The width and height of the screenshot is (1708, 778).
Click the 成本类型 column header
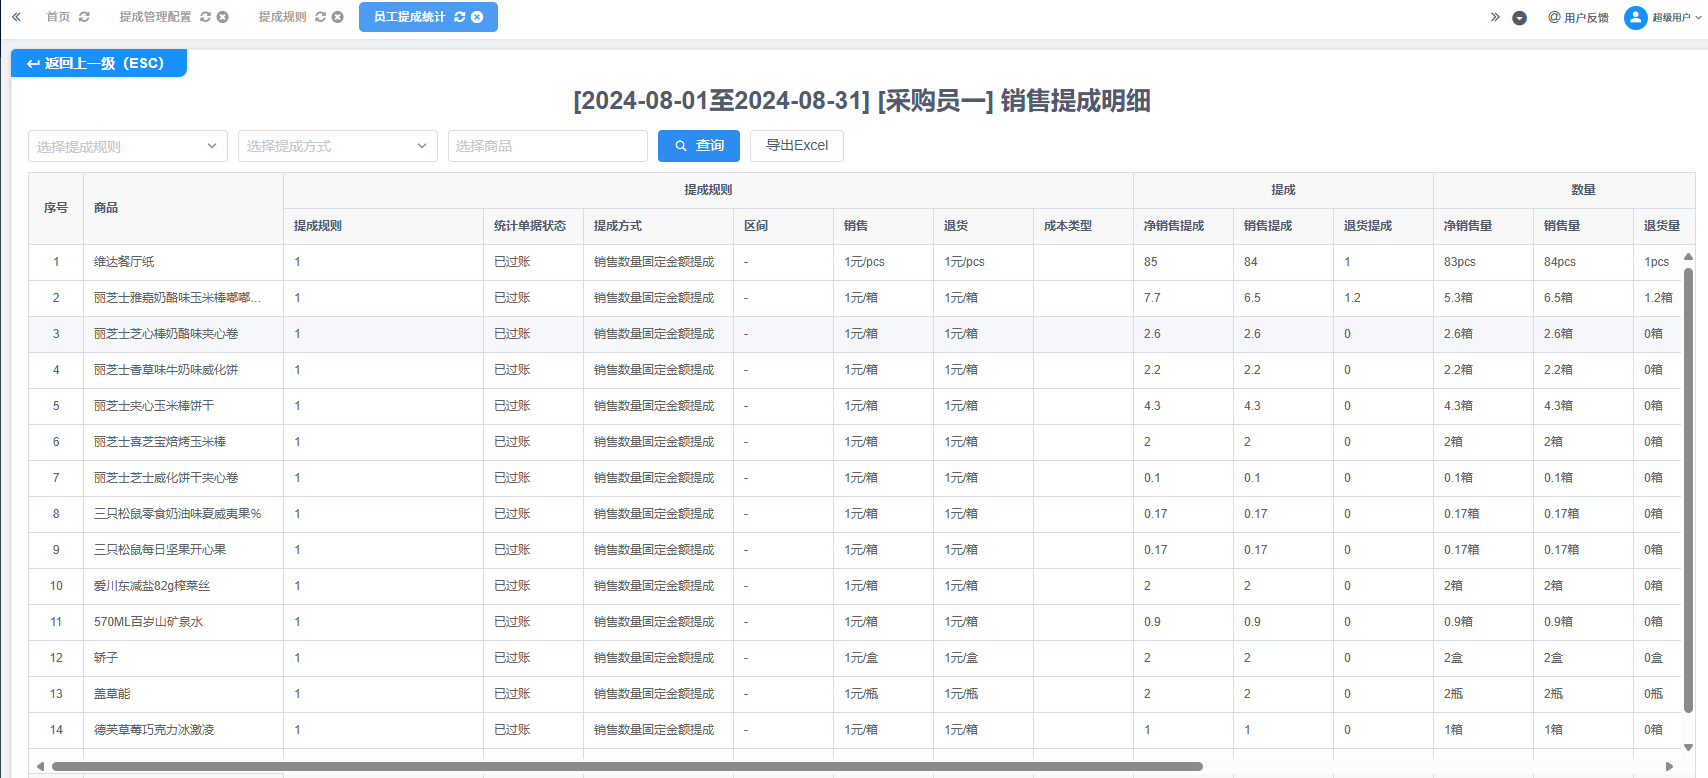1084,226
